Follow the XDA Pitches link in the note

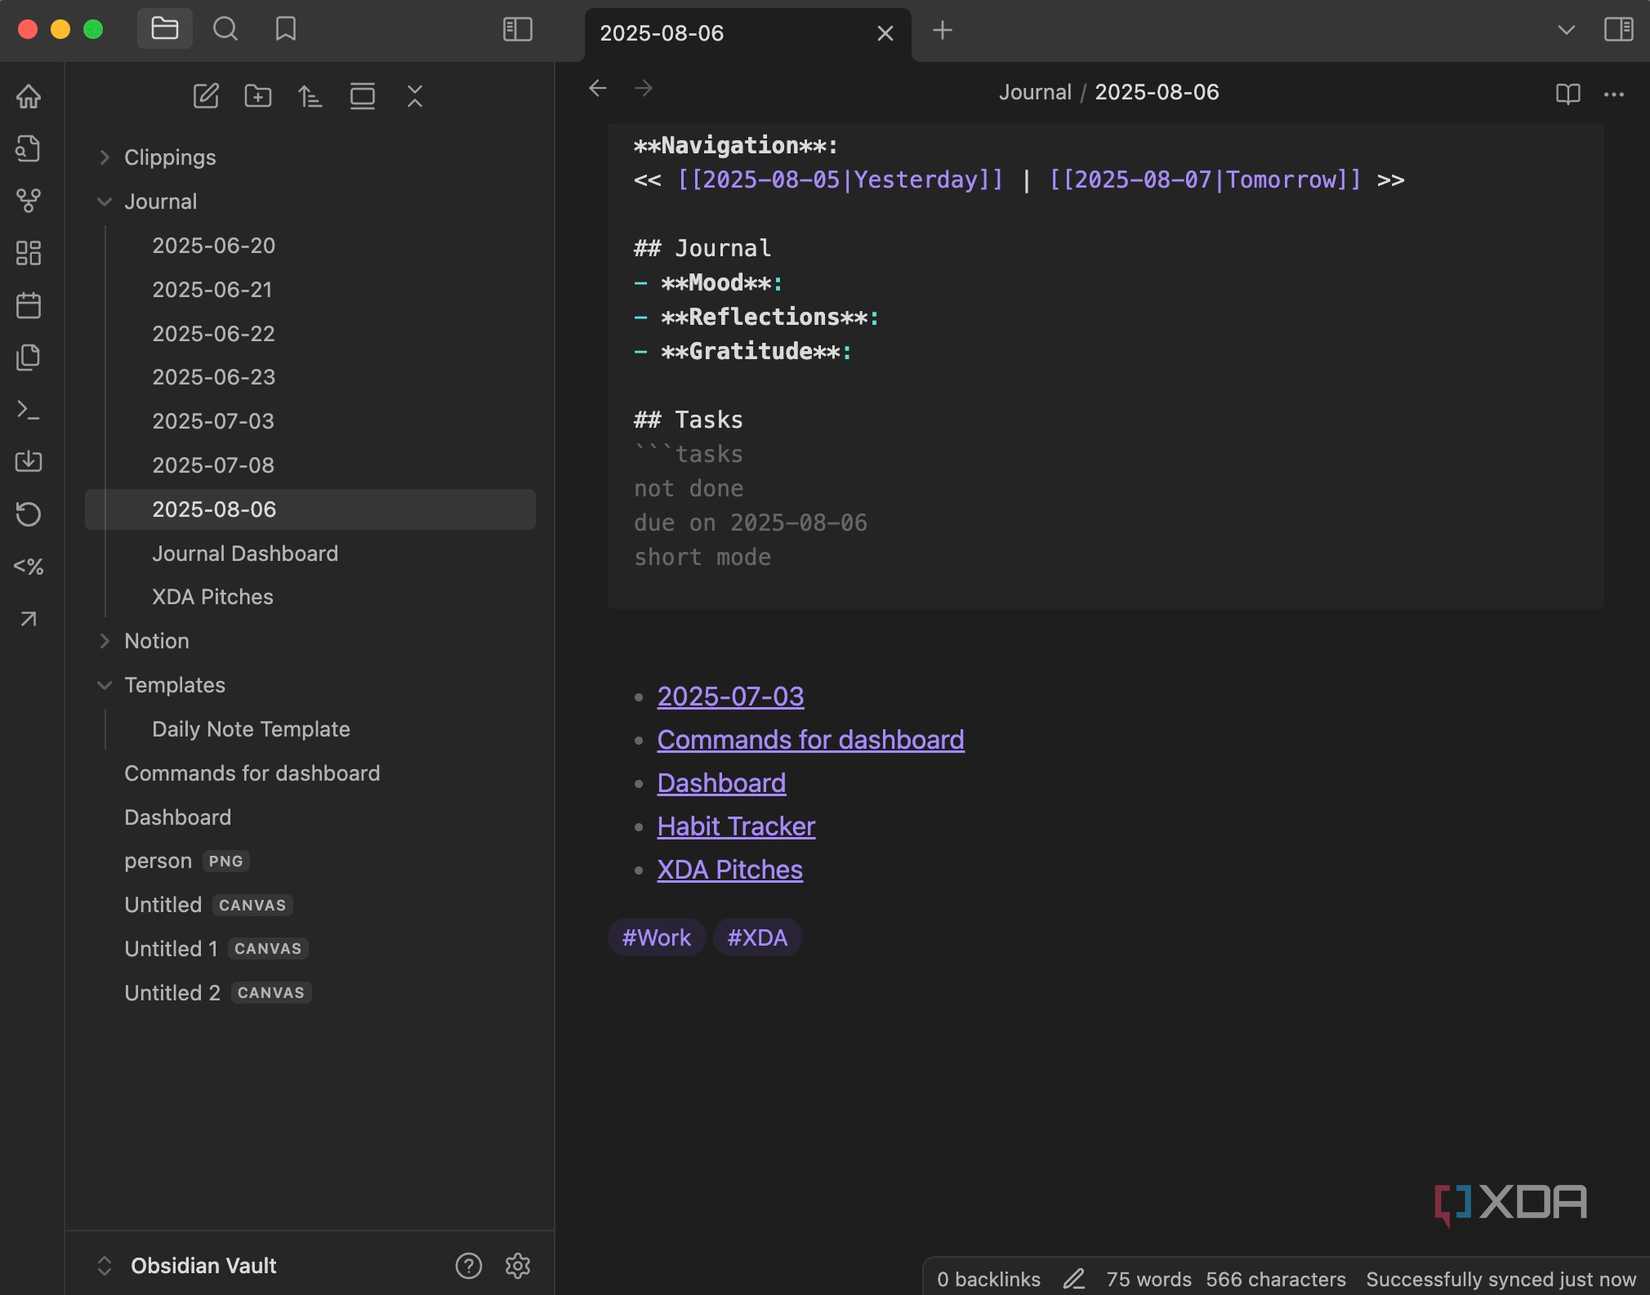[730, 870]
